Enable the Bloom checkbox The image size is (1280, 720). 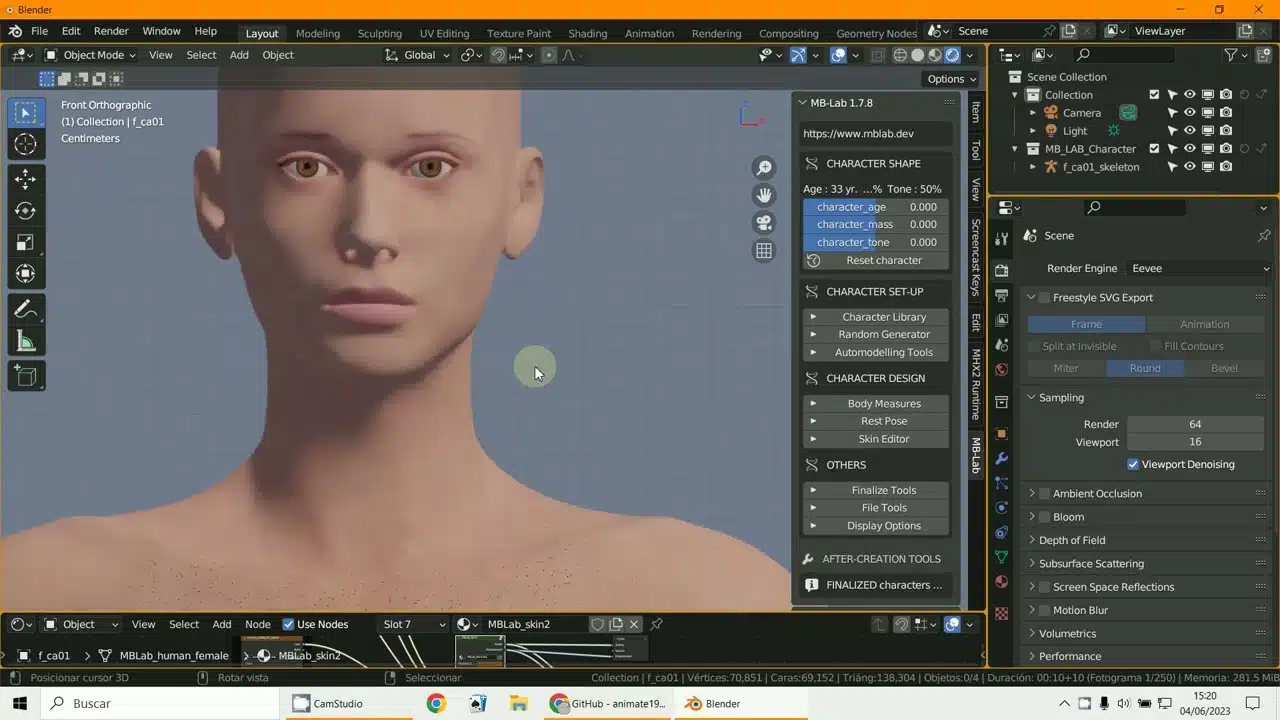pos(1045,517)
